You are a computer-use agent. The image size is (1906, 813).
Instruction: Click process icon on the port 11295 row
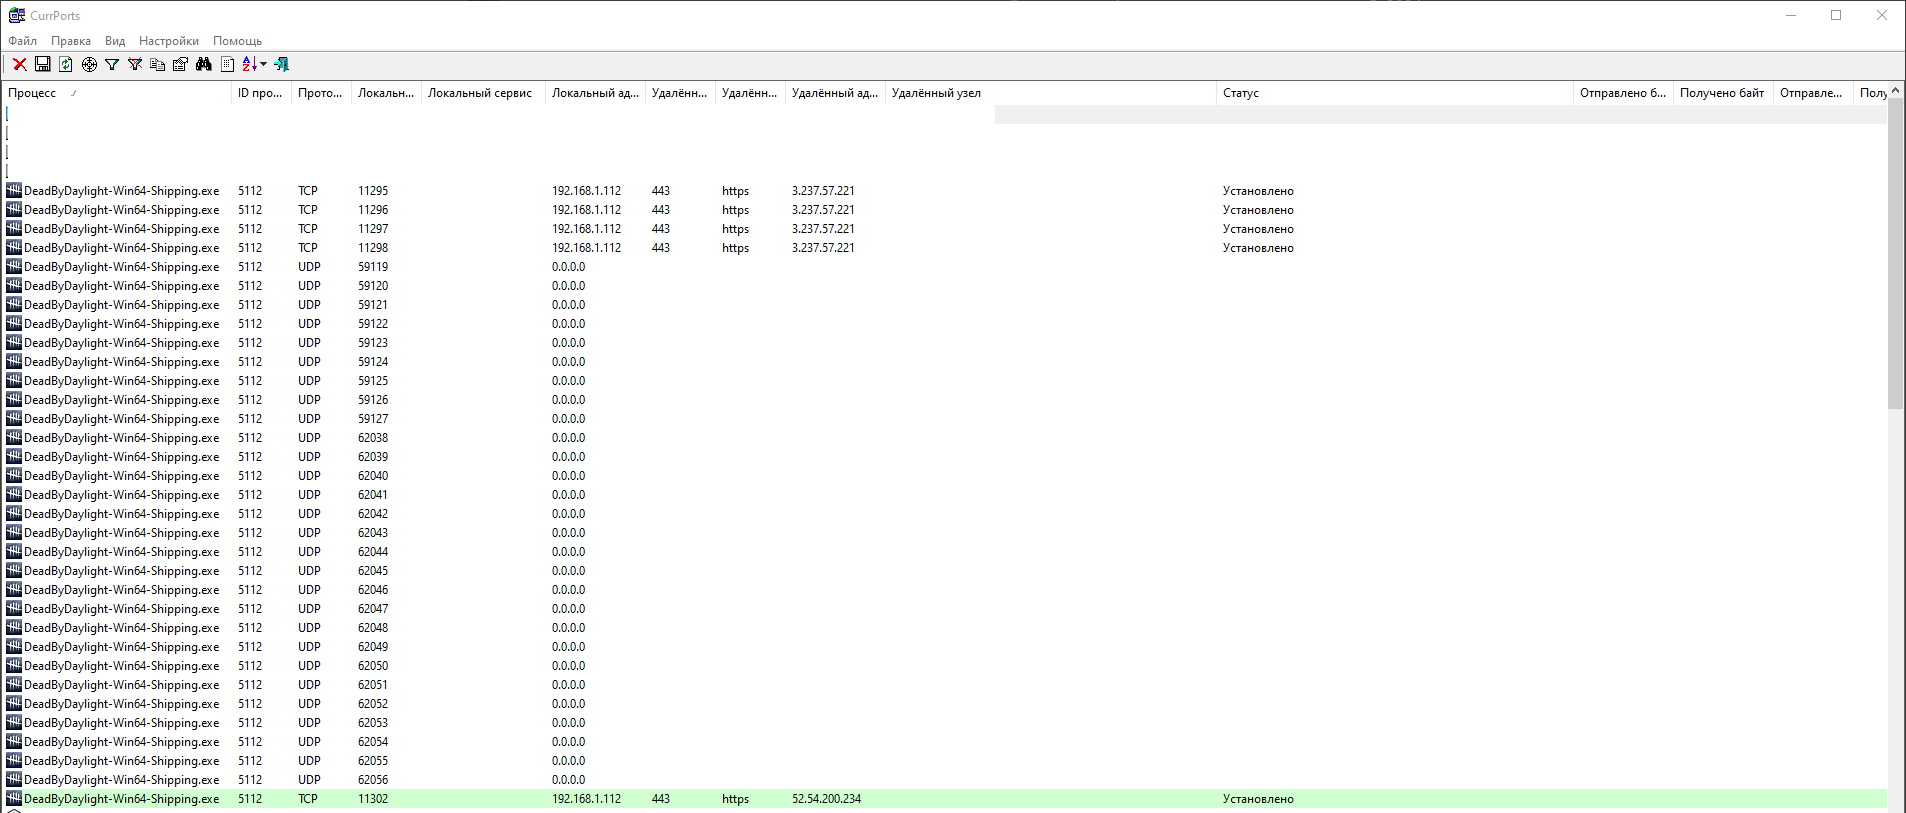(14, 190)
